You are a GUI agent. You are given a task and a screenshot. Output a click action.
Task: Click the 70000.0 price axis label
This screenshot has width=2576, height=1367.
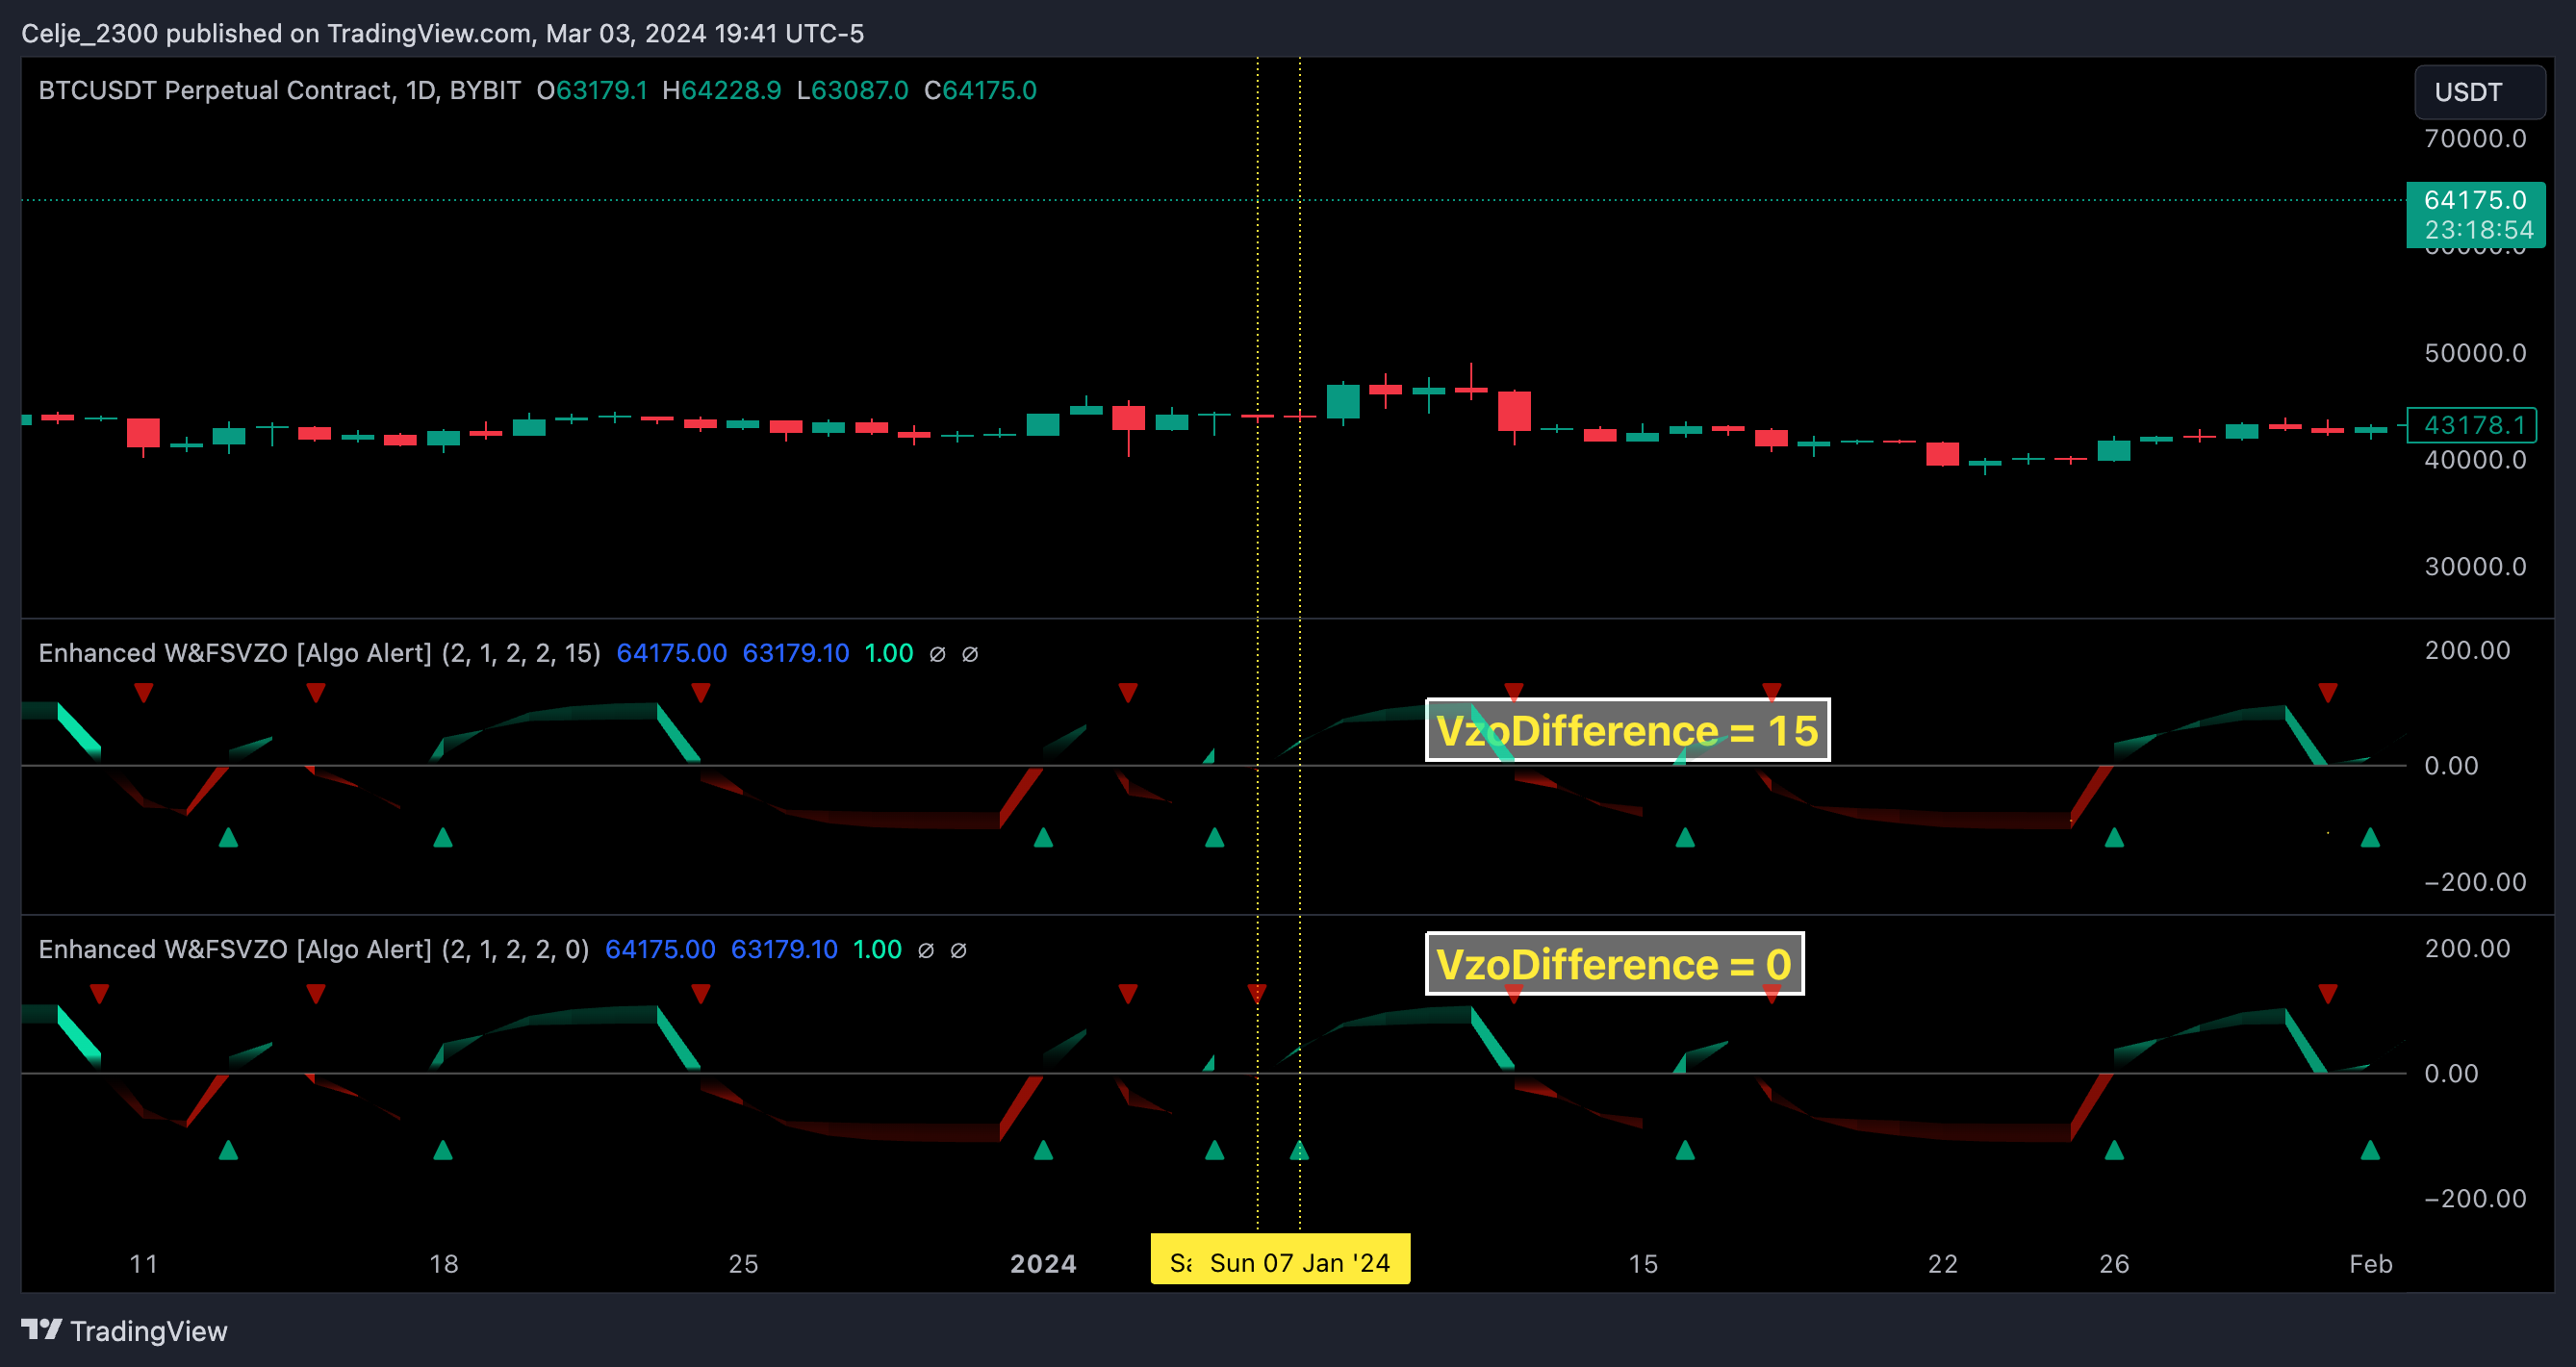pos(2475,138)
